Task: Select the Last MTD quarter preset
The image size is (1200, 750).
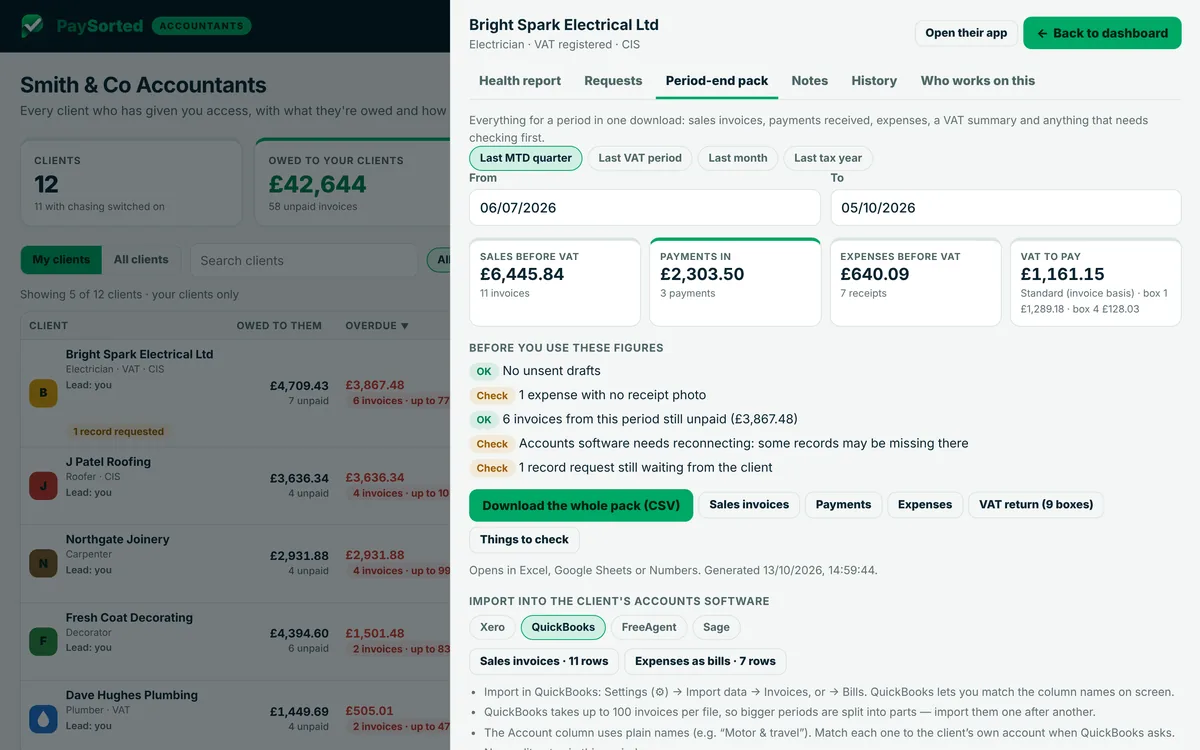Action: pos(526,158)
